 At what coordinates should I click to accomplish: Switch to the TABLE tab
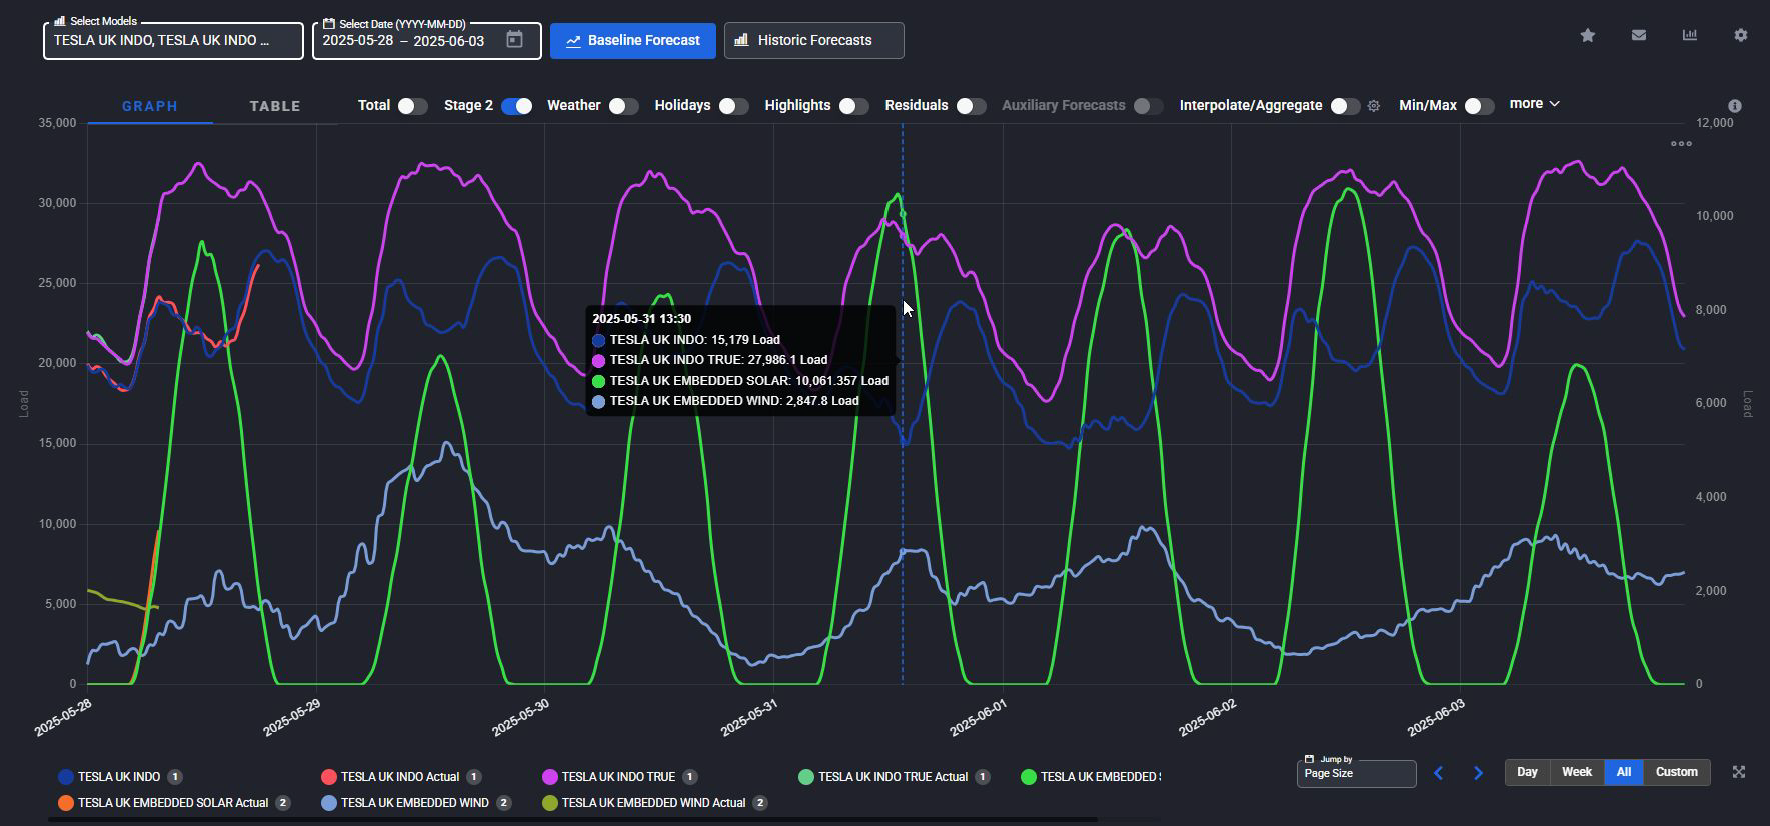[x=275, y=106]
